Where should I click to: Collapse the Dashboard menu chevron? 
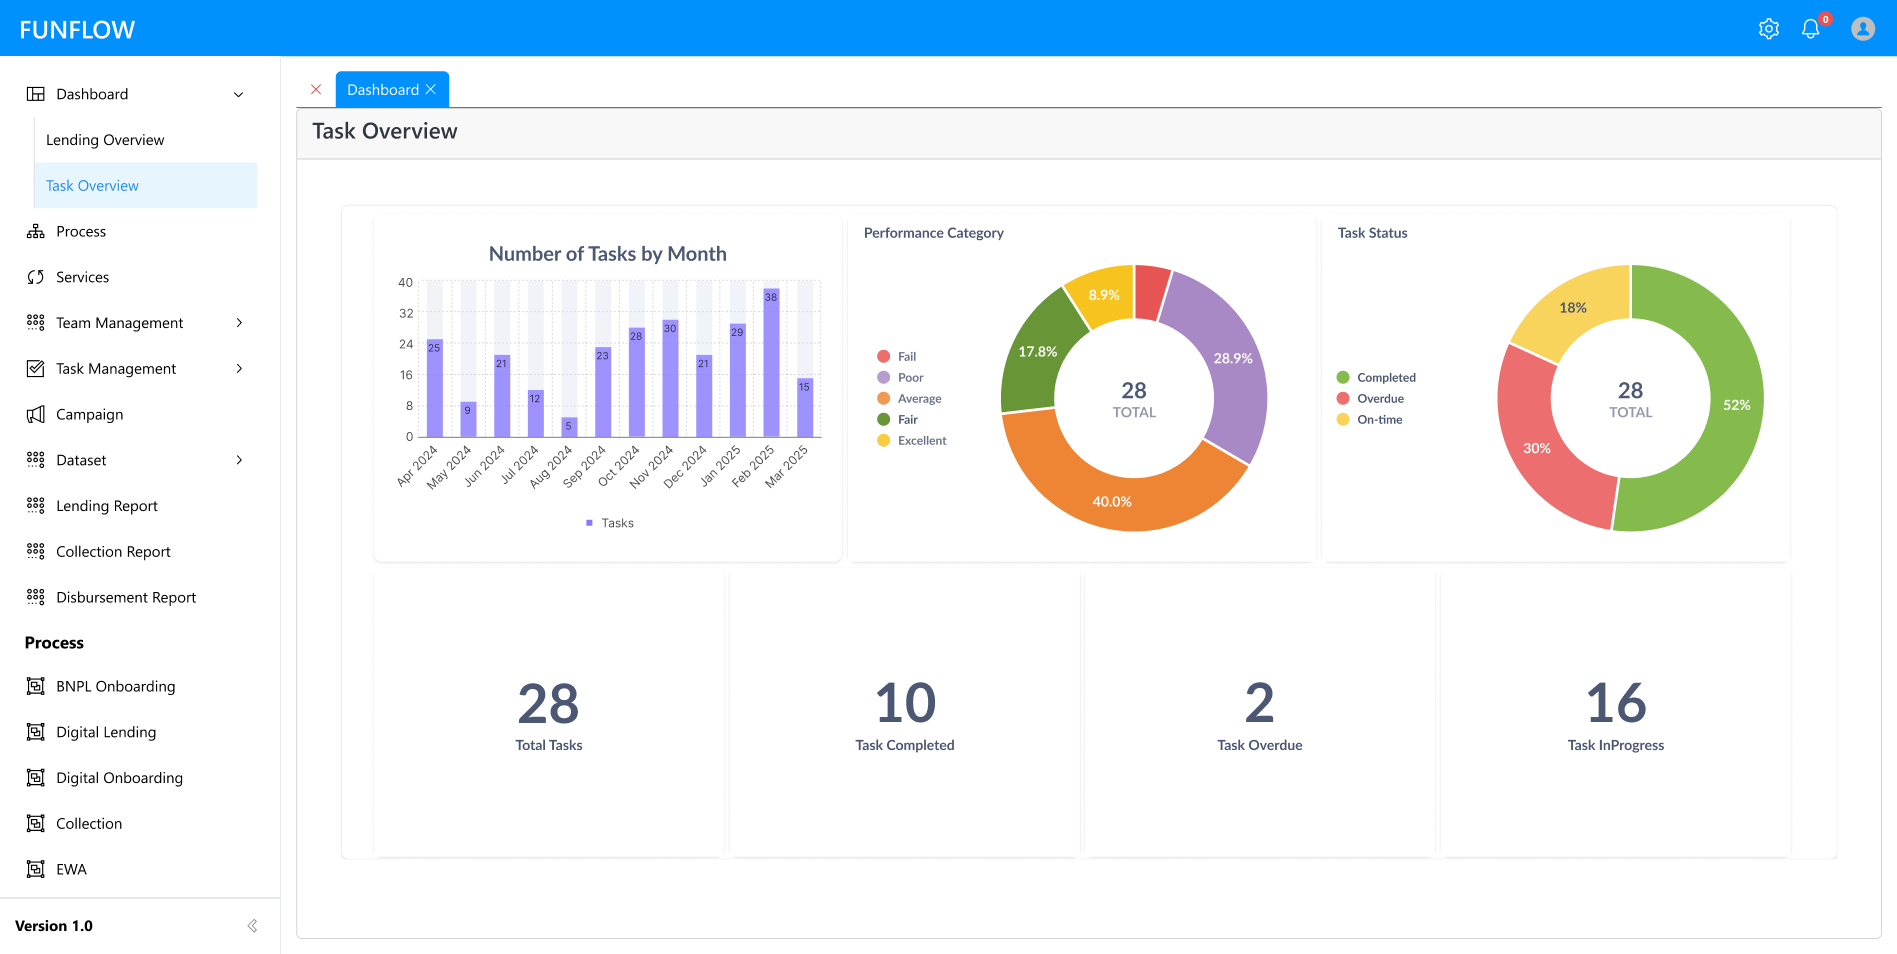point(238,94)
